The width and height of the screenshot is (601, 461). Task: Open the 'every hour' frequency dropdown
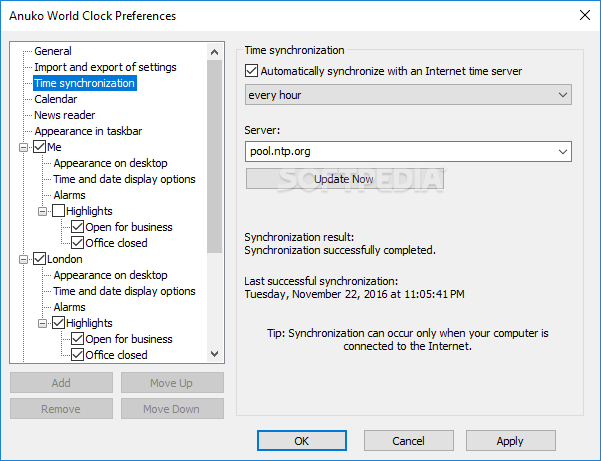408,95
